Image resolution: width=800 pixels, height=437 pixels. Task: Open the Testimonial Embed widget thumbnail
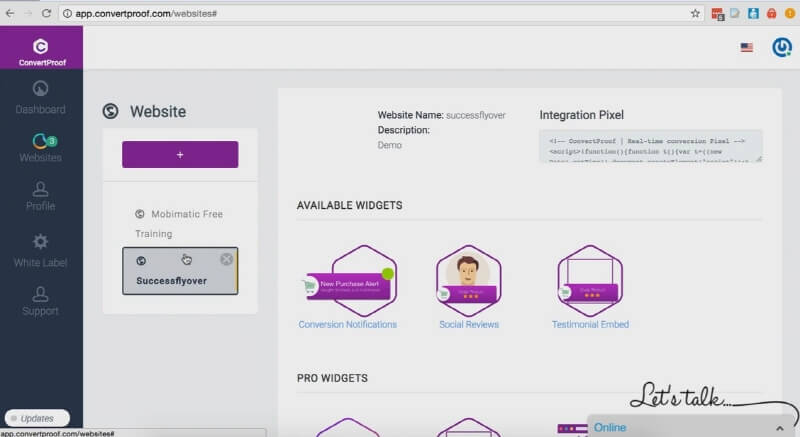(x=590, y=281)
